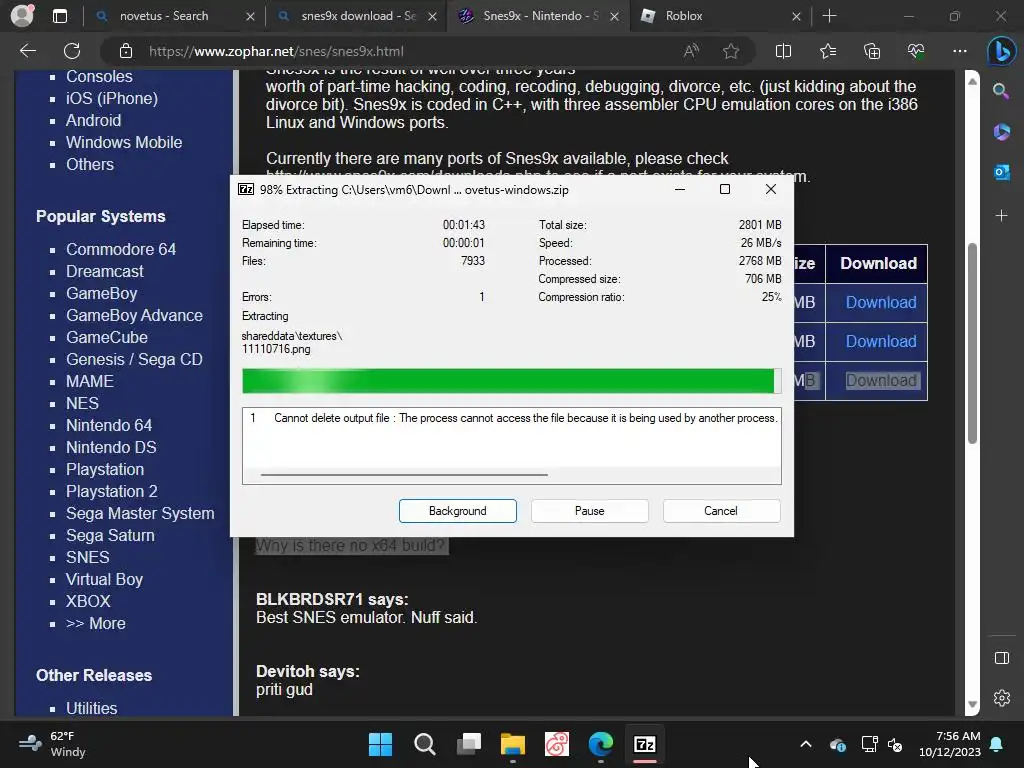This screenshot has height=768, width=1024.
Task: Open the Dreamcast sidebar link
Action: (104, 272)
